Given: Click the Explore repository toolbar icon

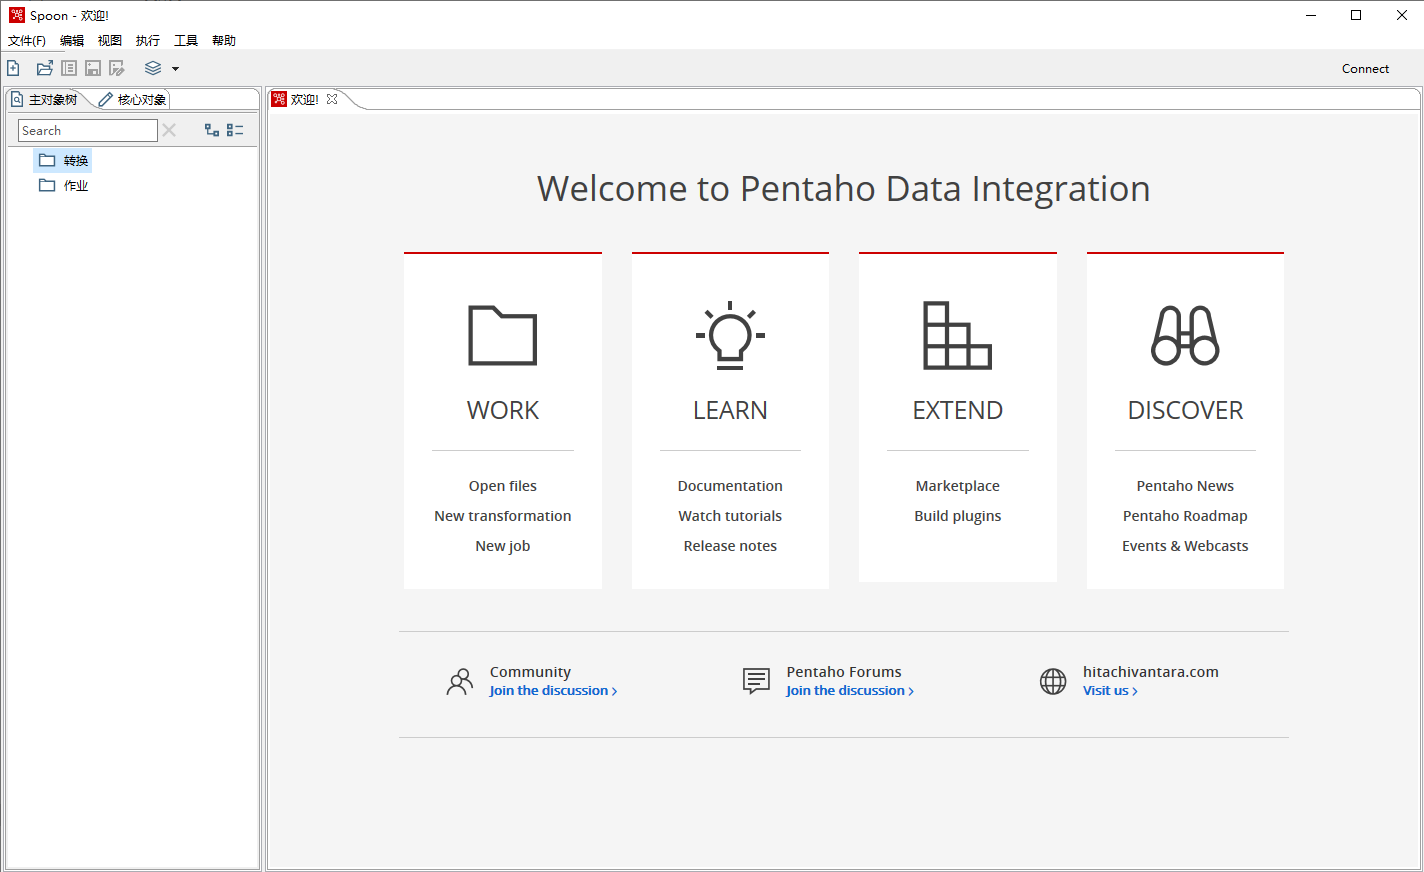Looking at the screenshot, I should coord(69,68).
